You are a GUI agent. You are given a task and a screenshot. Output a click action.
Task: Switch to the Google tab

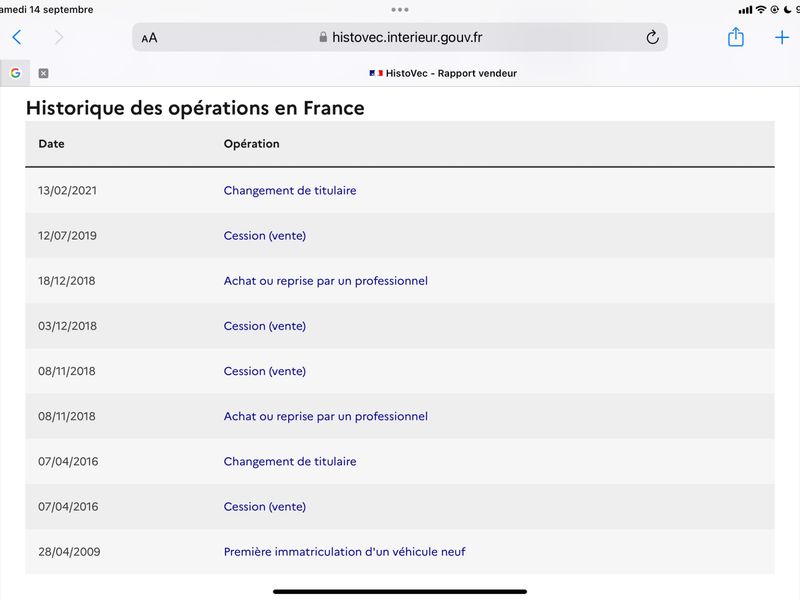(15, 73)
